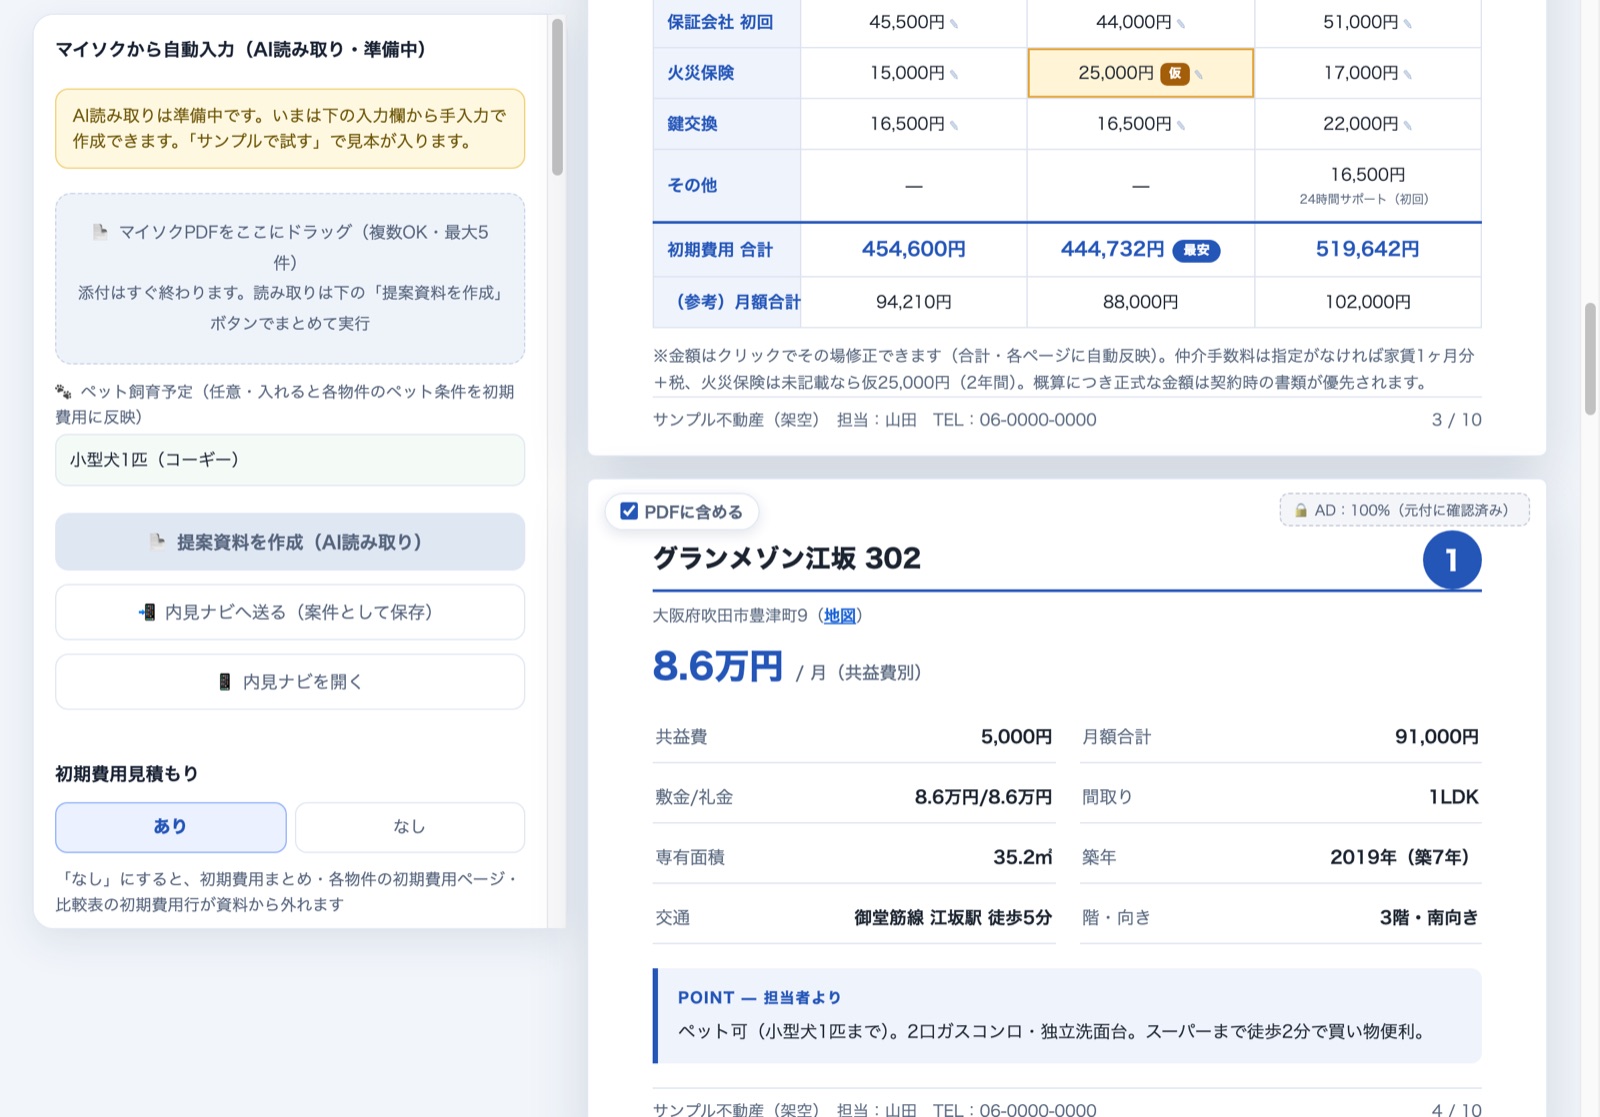This screenshot has height=1117, width=1600.
Task: Click the blue 最安 badge
Action: [1196, 250]
